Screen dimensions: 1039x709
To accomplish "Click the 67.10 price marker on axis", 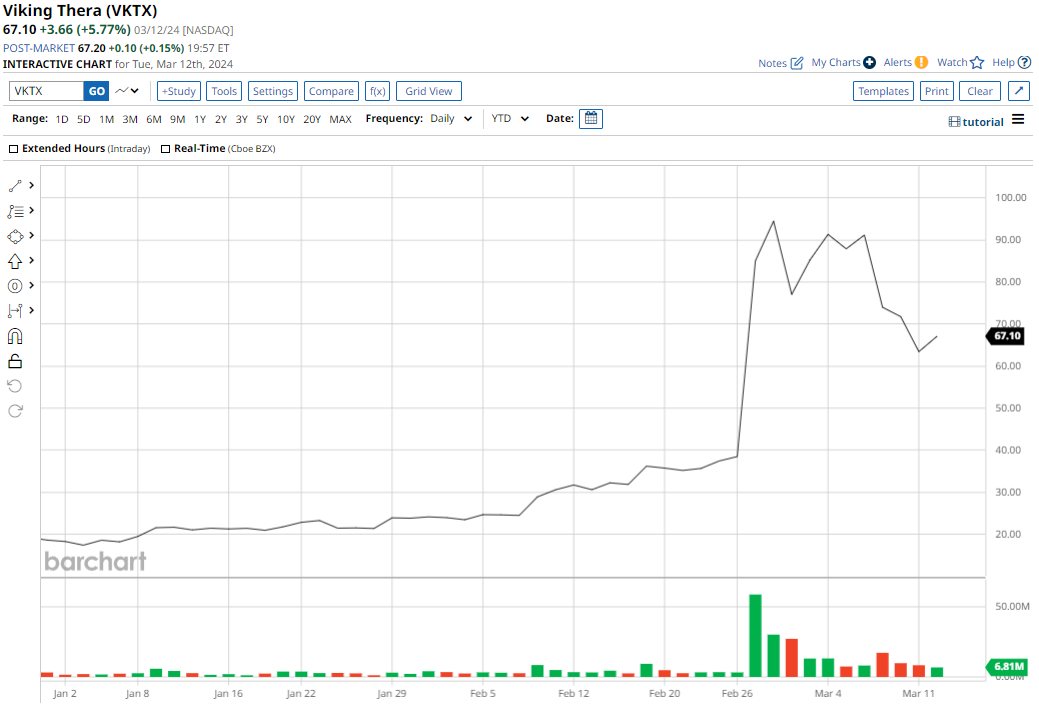I will 1006,336.
